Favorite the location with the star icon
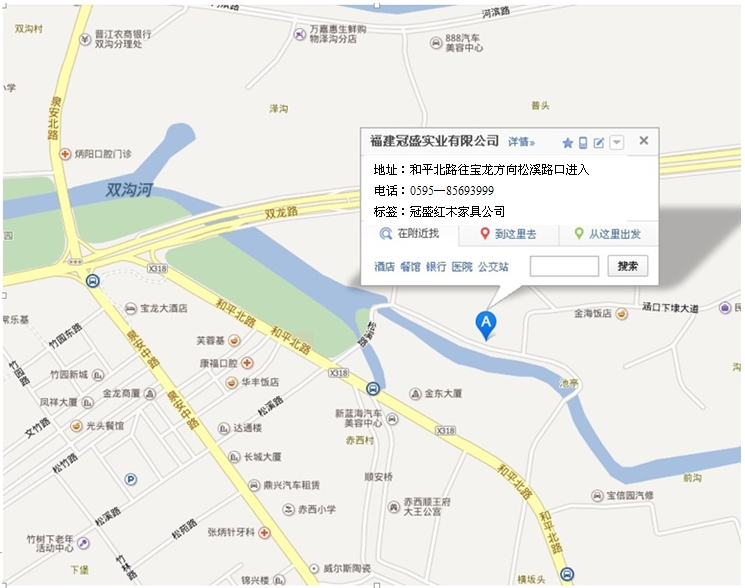 567,142
